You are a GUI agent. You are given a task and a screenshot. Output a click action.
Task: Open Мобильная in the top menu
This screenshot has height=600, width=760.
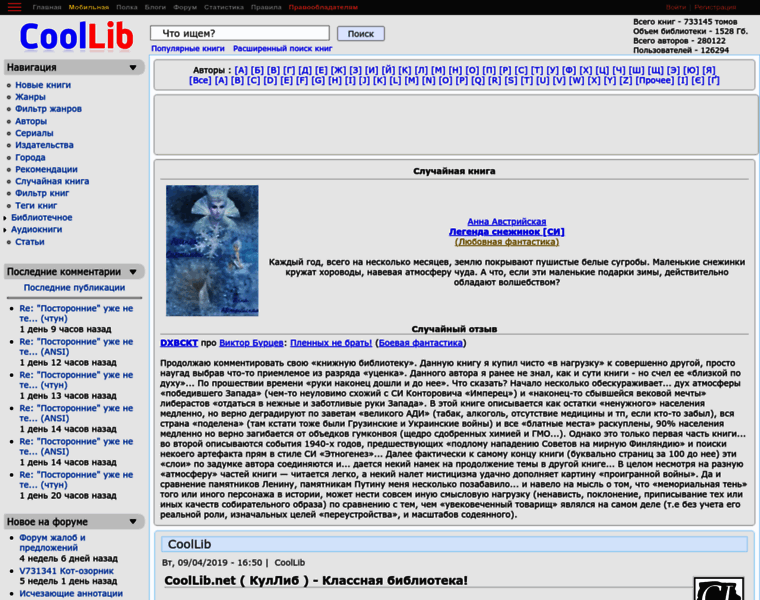[x=89, y=7]
